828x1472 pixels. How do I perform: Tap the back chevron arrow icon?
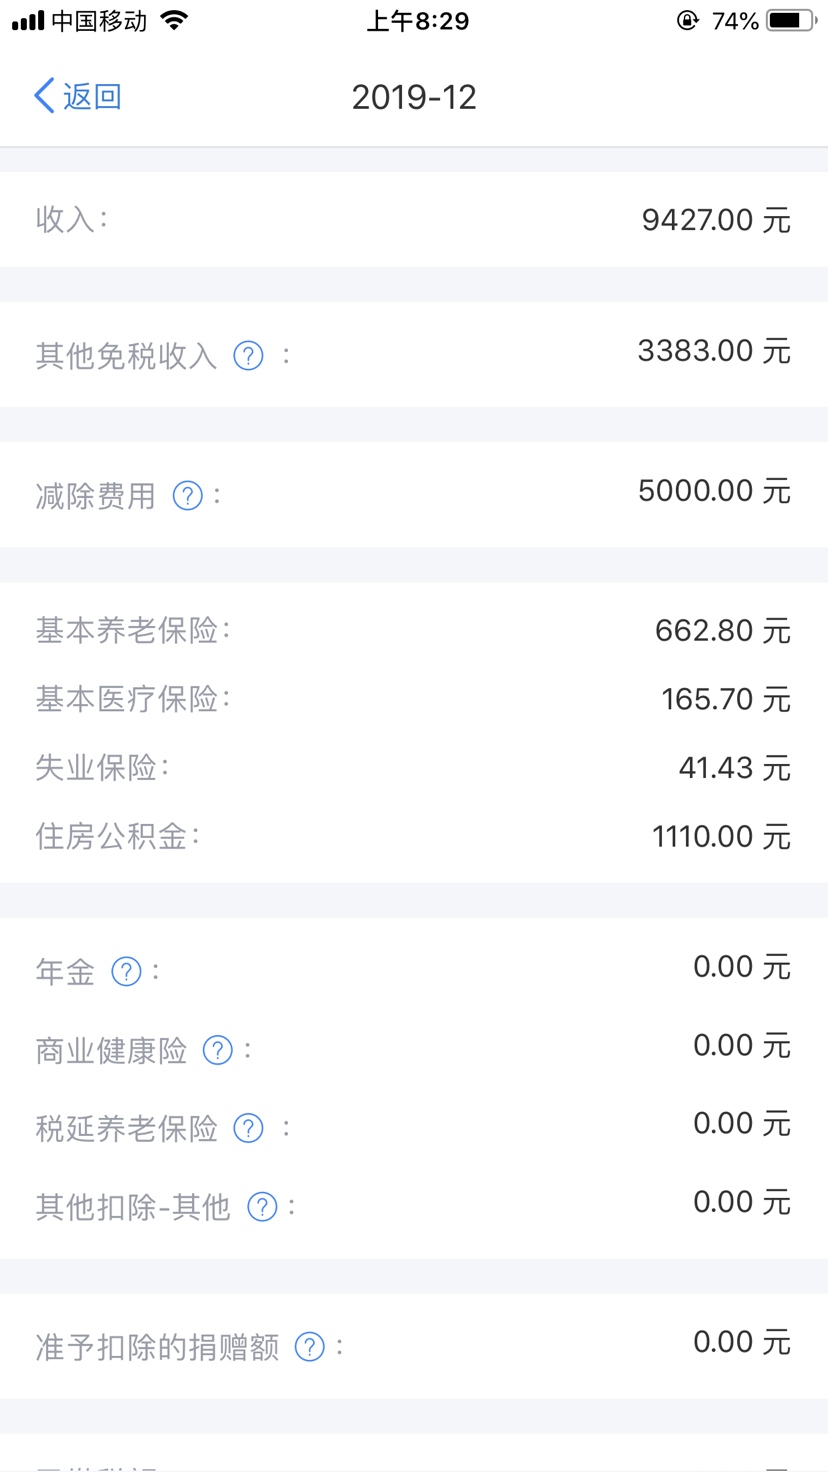pyautogui.click(x=44, y=97)
